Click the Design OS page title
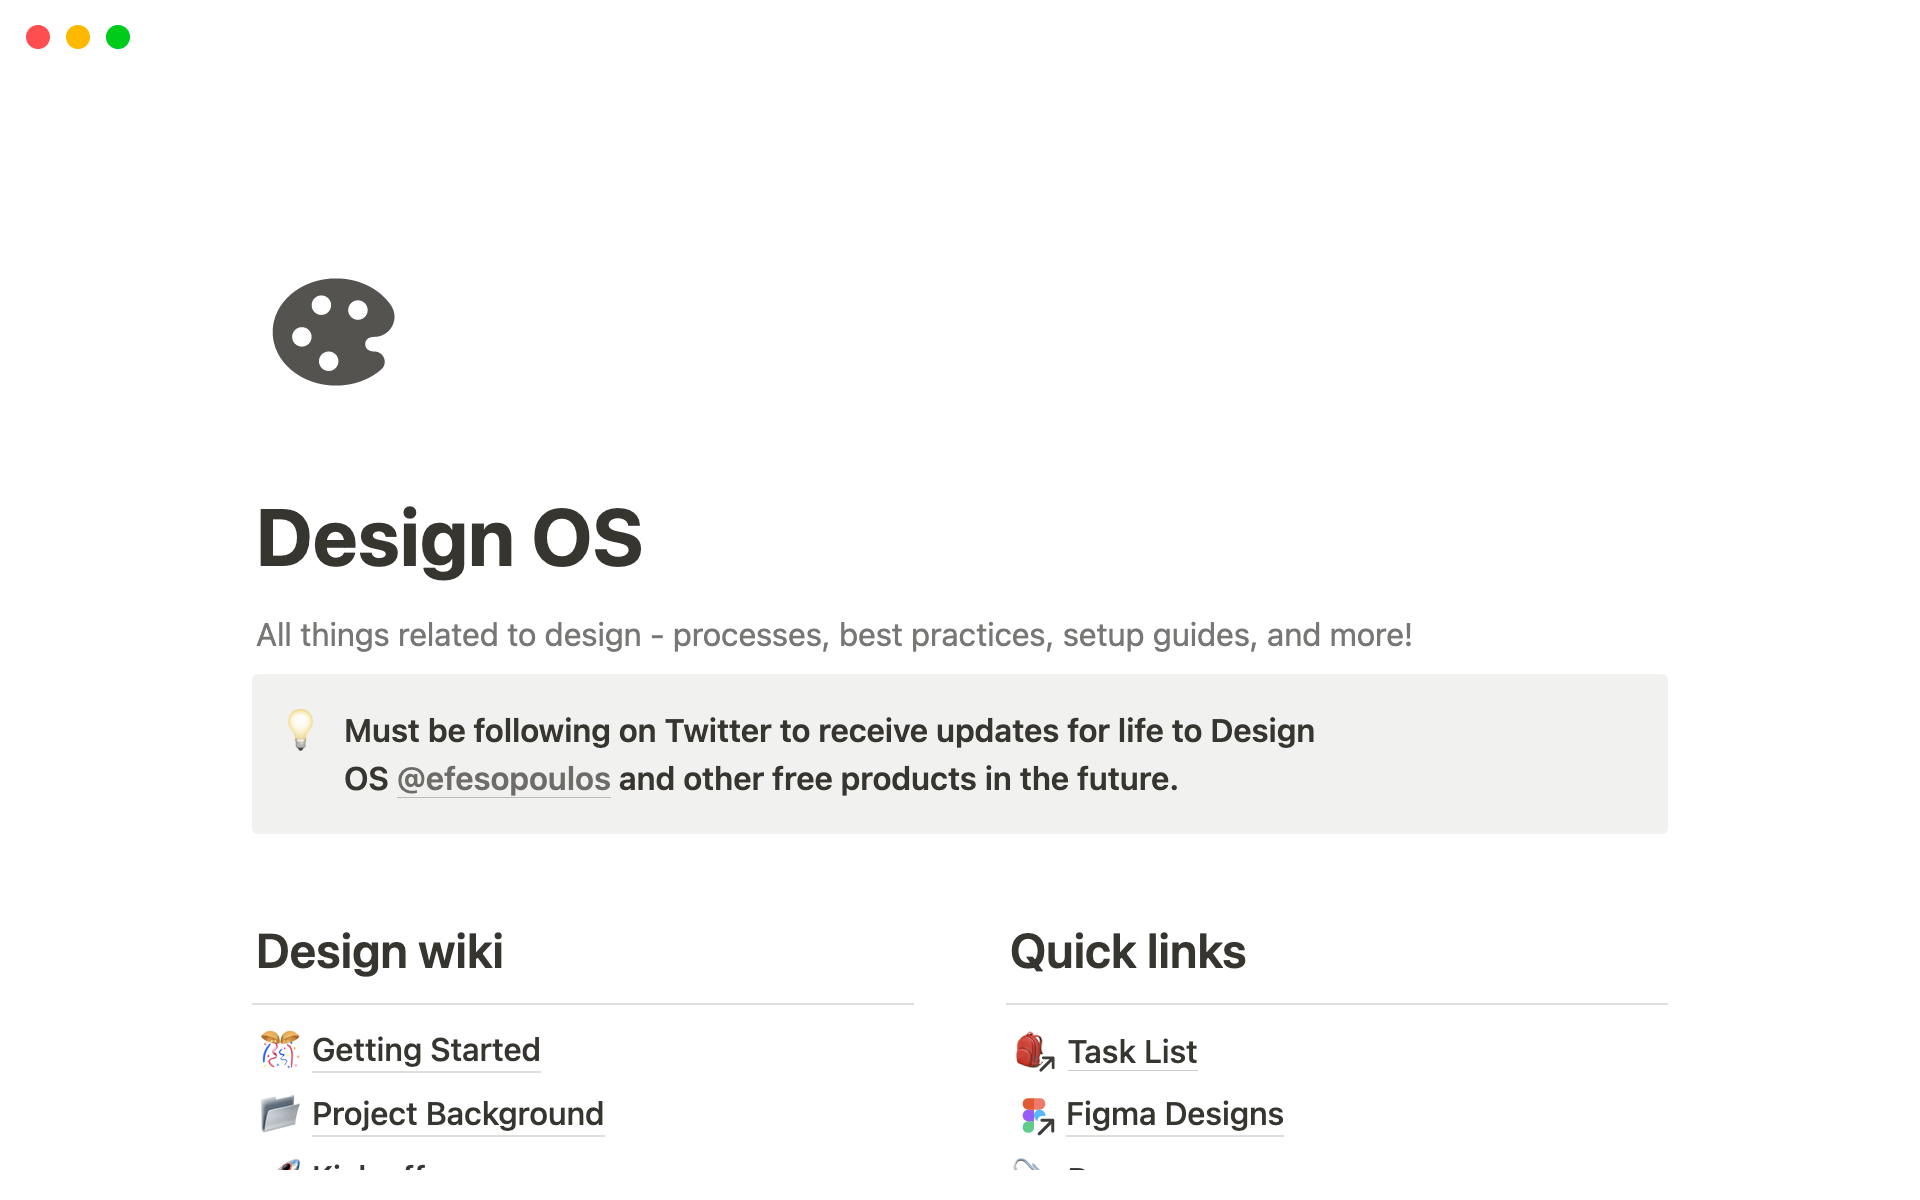 coord(449,539)
